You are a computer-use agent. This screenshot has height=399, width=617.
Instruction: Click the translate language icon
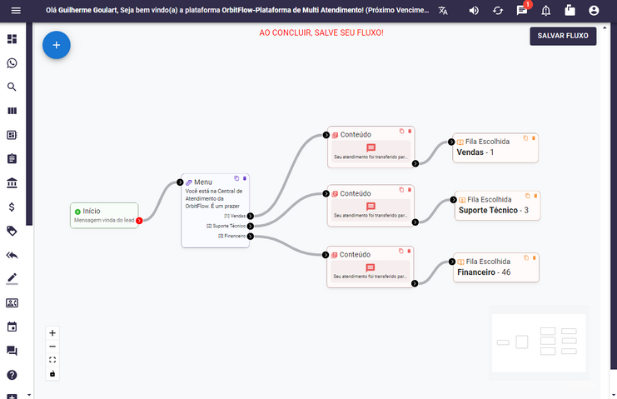443,11
